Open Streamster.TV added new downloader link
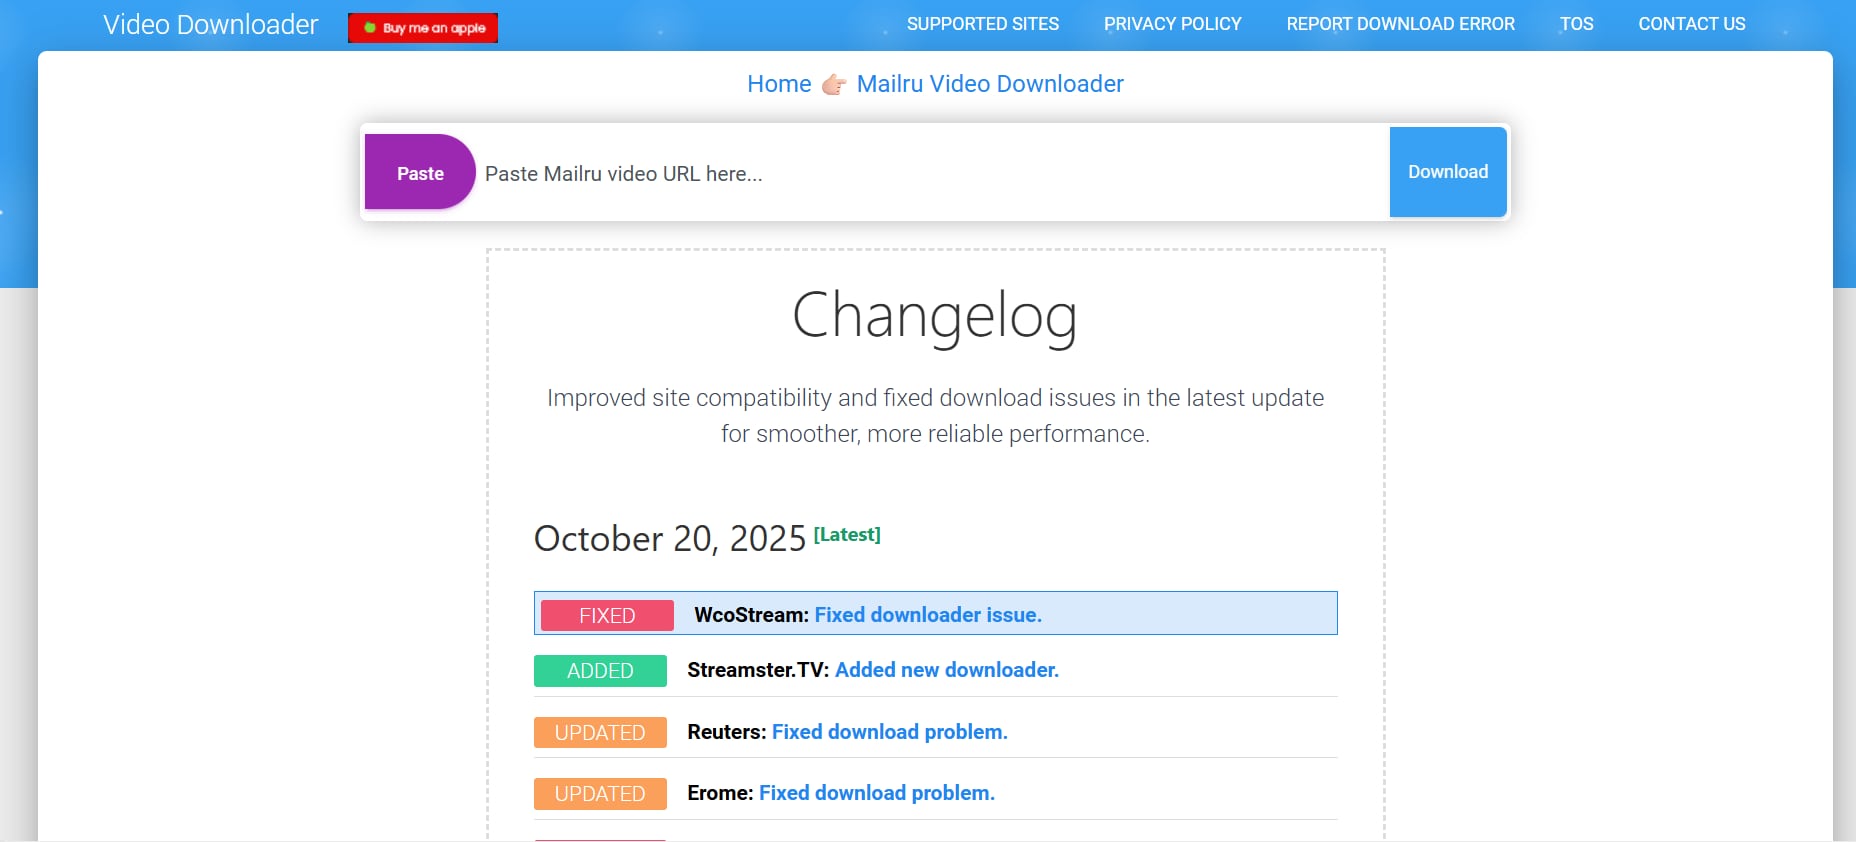Viewport: 1856px width, 842px height. [x=946, y=670]
